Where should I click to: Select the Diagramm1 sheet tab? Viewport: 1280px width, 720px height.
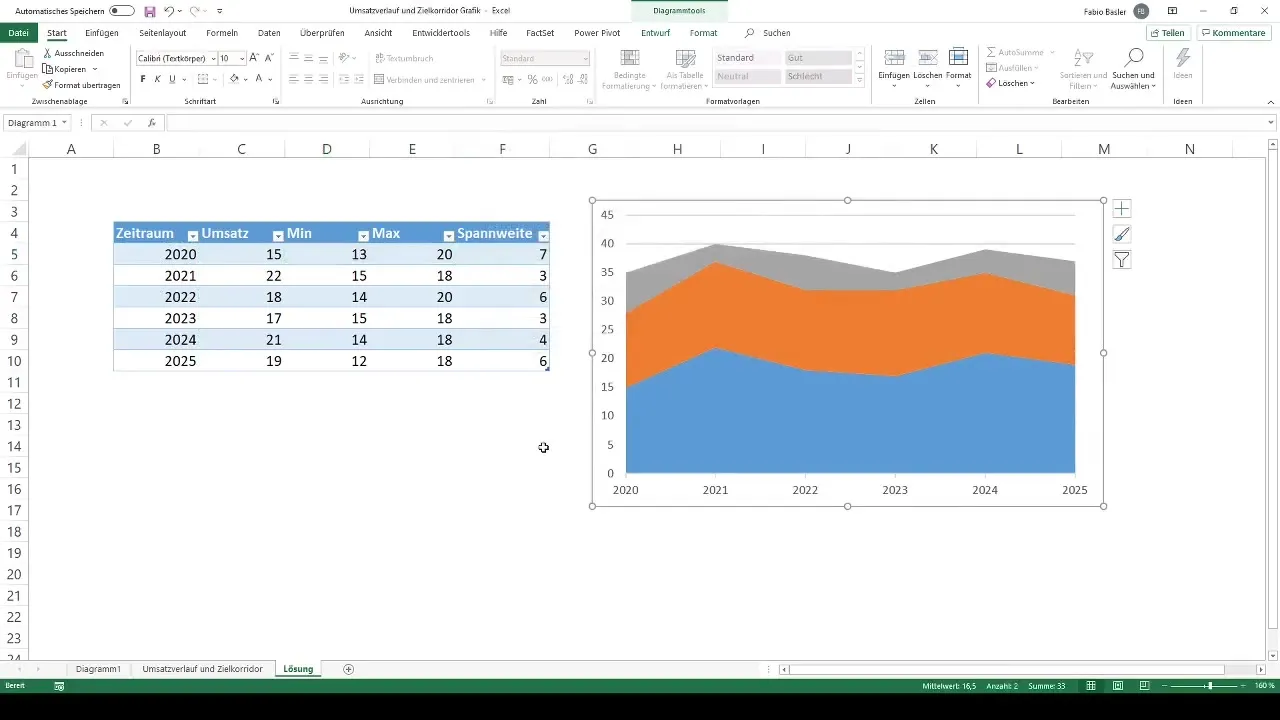(x=98, y=669)
